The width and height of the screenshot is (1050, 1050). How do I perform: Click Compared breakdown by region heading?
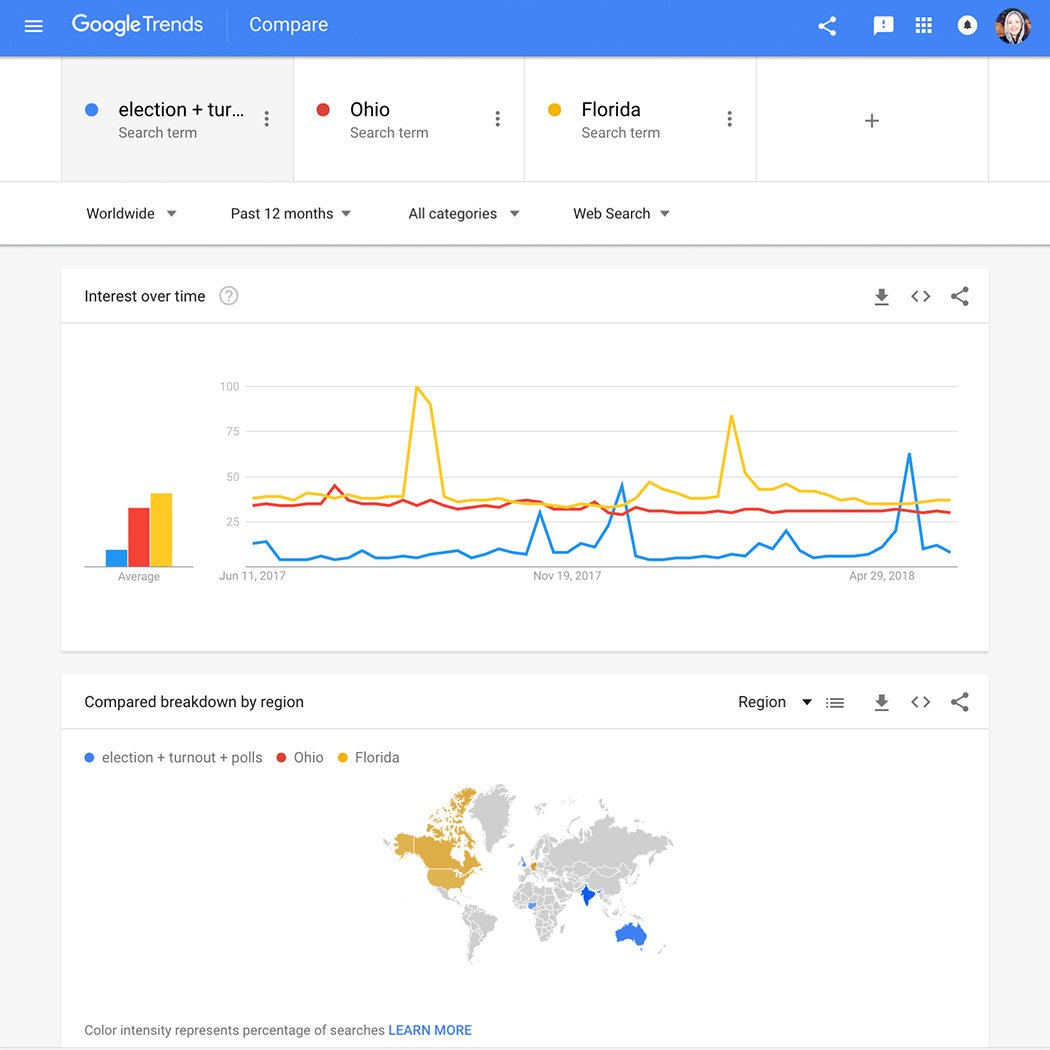[x=194, y=702]
